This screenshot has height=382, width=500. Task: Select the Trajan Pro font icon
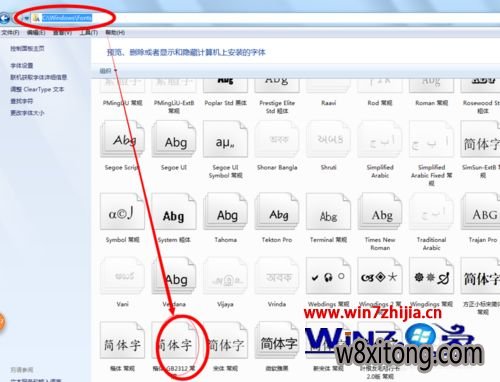pos(480,211)
